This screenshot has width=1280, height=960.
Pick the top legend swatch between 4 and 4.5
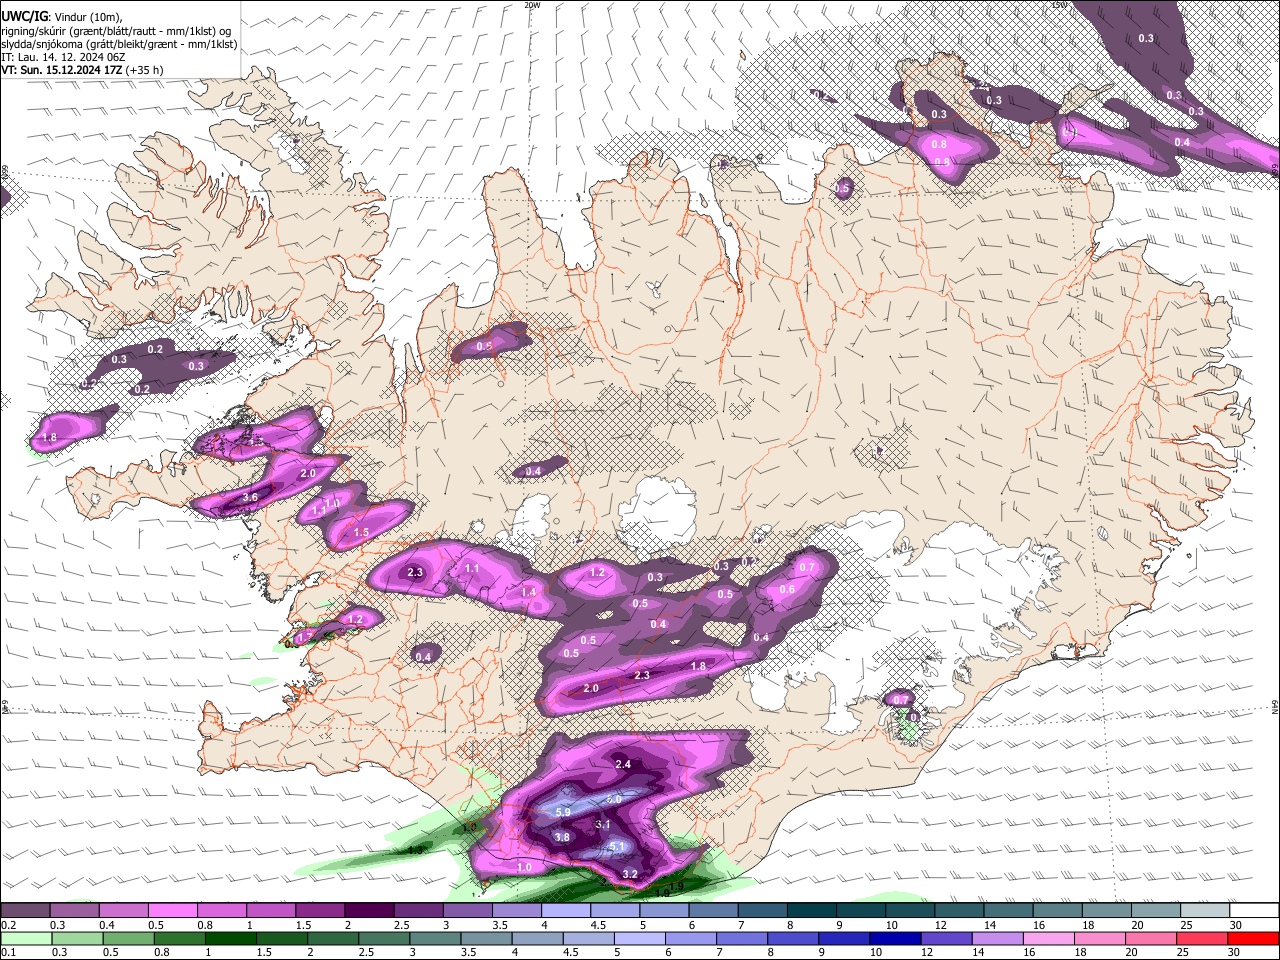pos(565,910)
